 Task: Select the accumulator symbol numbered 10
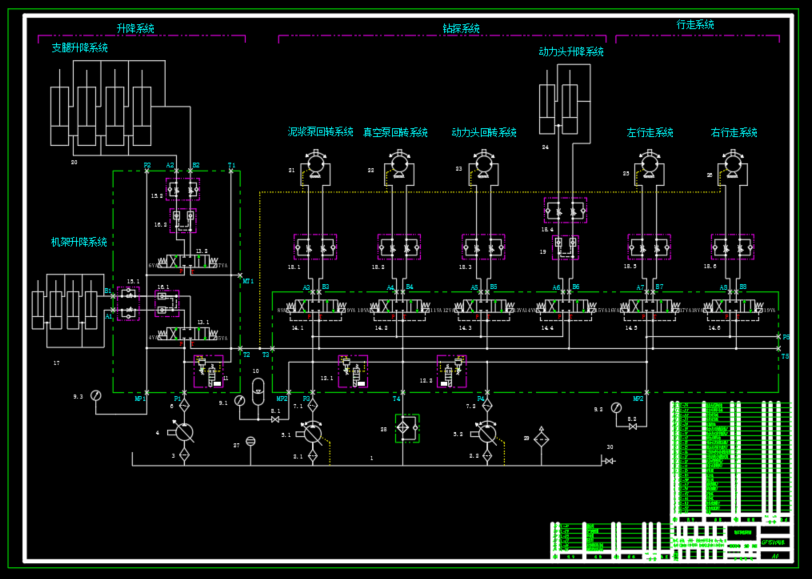point(257,391)
